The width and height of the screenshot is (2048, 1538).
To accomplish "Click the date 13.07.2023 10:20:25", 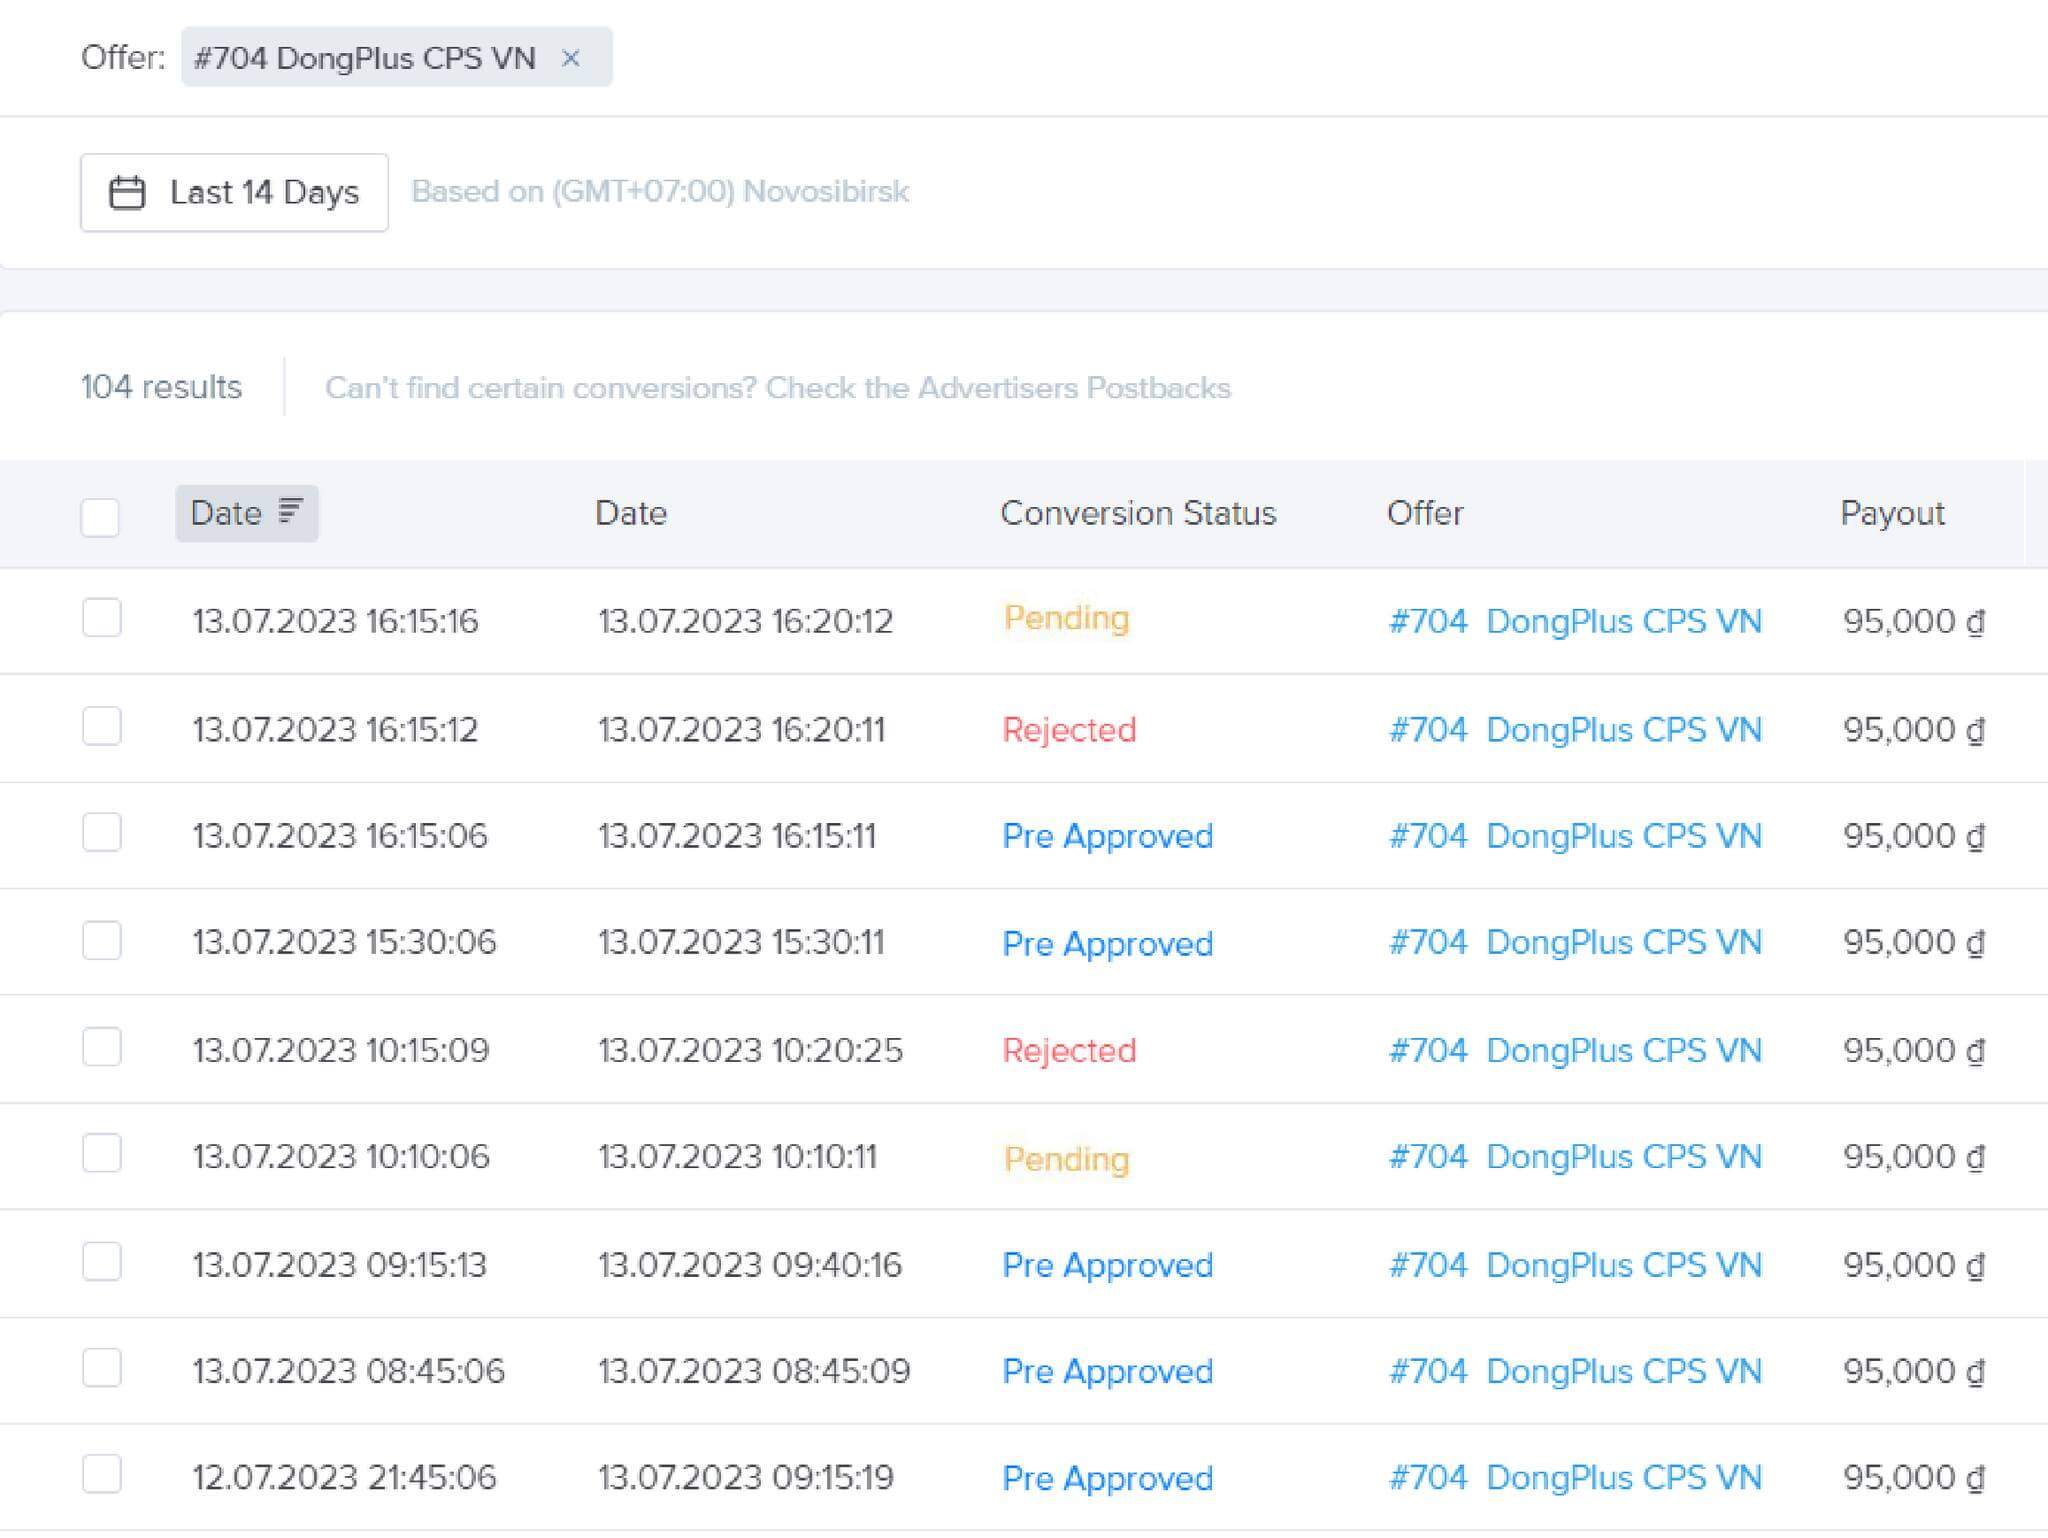I will click(x=750, y=1050).
